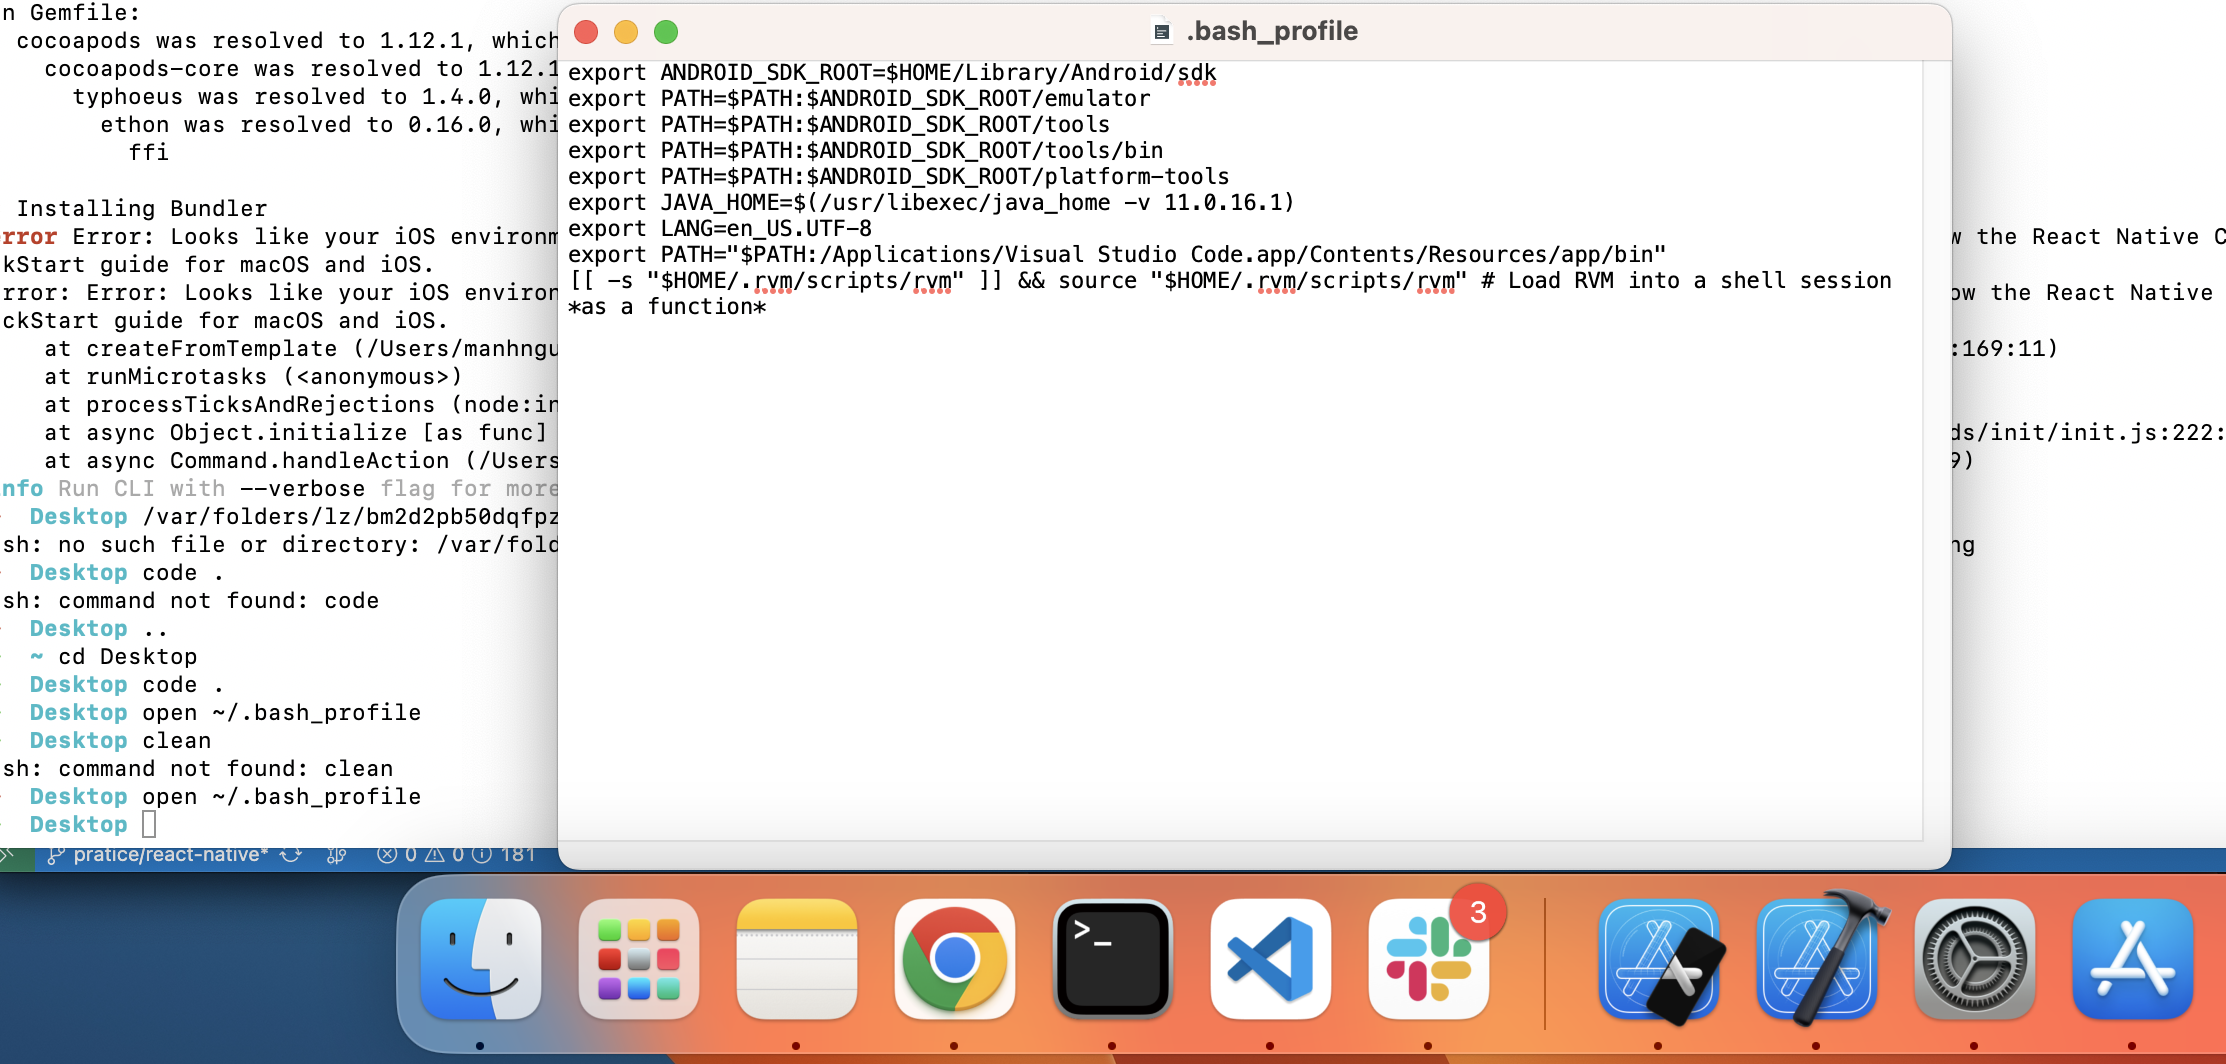Image resolution: width=2226 pixels, height=1064 pixels.
Task: Click the 'at async Command.handleAction' line
Action: [x=300, y=461]
